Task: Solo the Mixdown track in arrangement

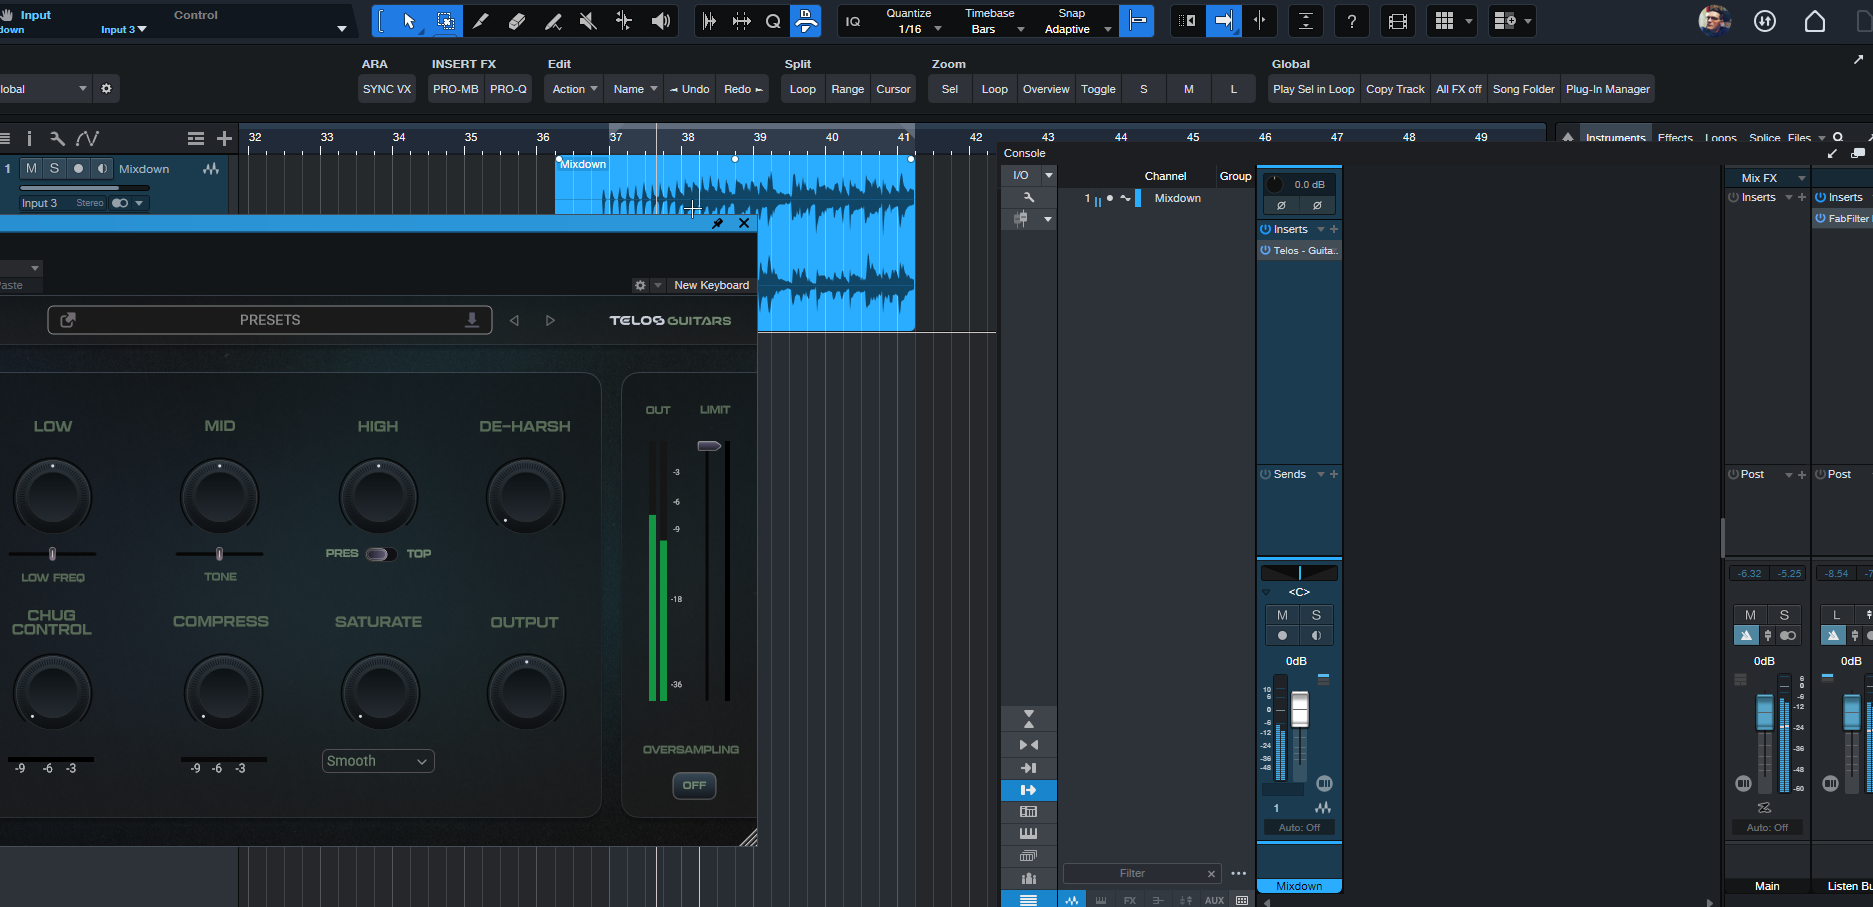Action: click(55, 168)
